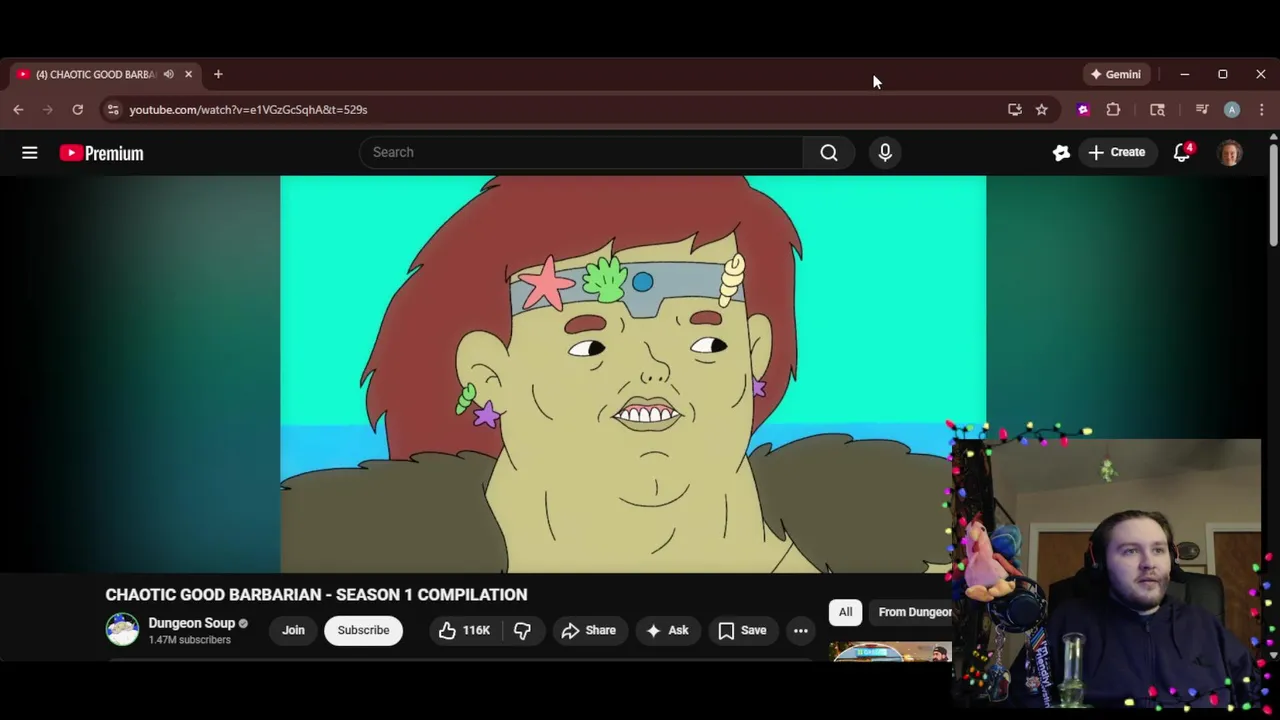The image size is (1280, 720).
Task: Open media controls icon in Chrome toolbar
Action: [1202, 109]
